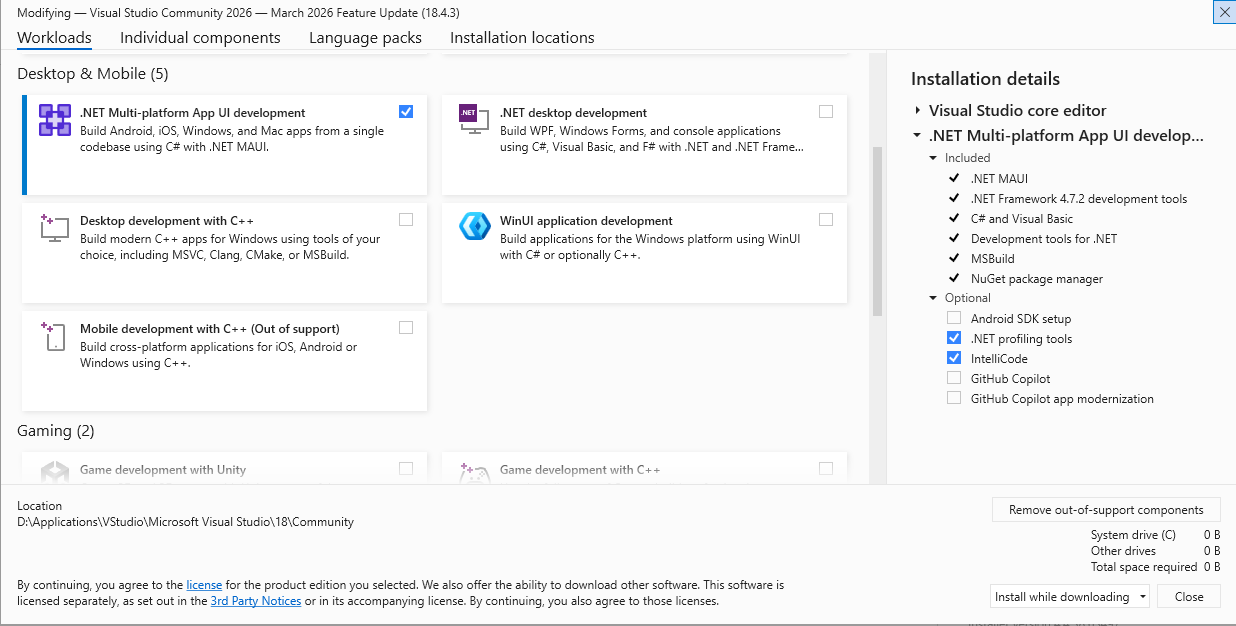Open the Language packs tab
The width and height of the screenshot is (1236, 626).
pos(365,38)
